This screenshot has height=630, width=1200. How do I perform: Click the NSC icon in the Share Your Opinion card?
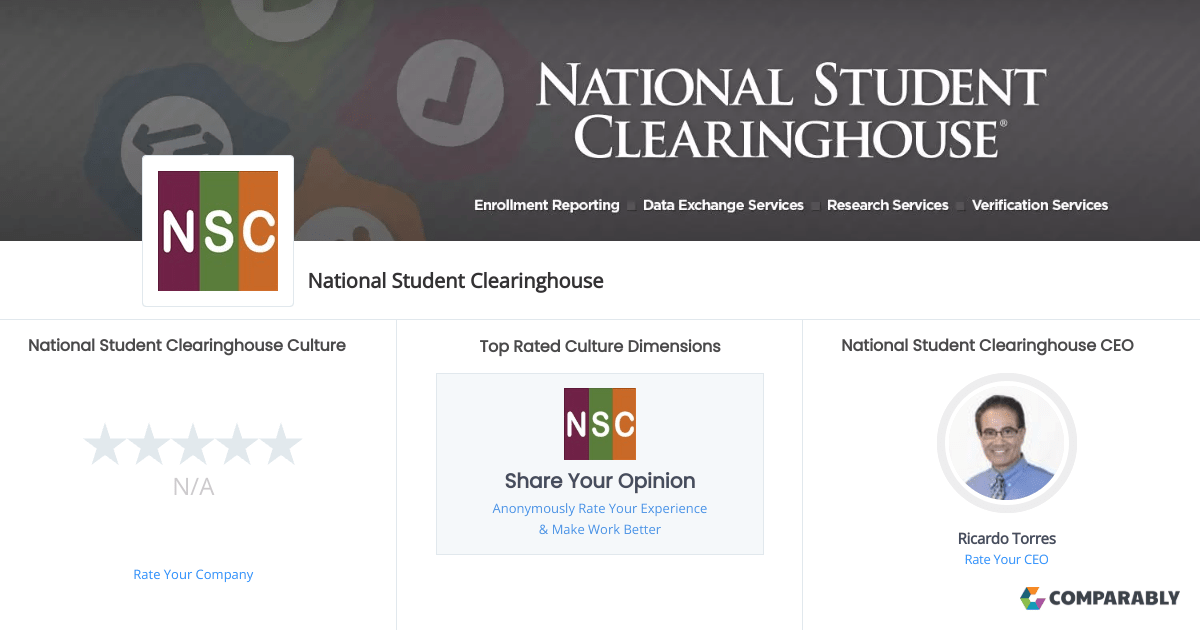pyautogui.click(x=600, y=423)
